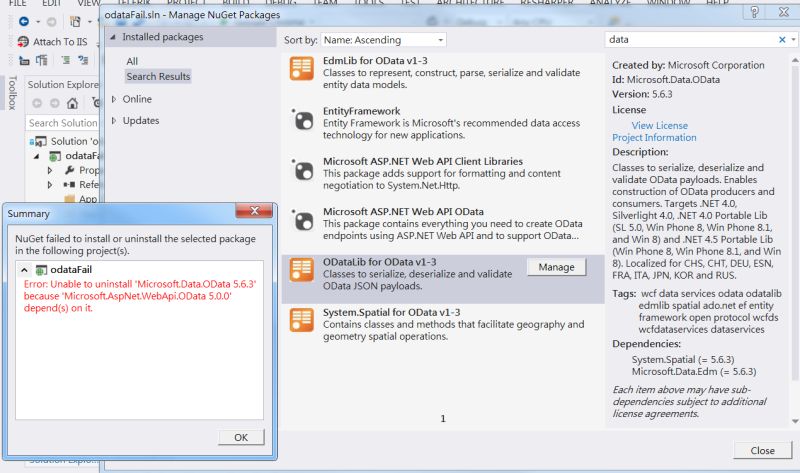
Task: Select the EntityFramework package title
Action: pyautogui.click(x=361, y=111)
